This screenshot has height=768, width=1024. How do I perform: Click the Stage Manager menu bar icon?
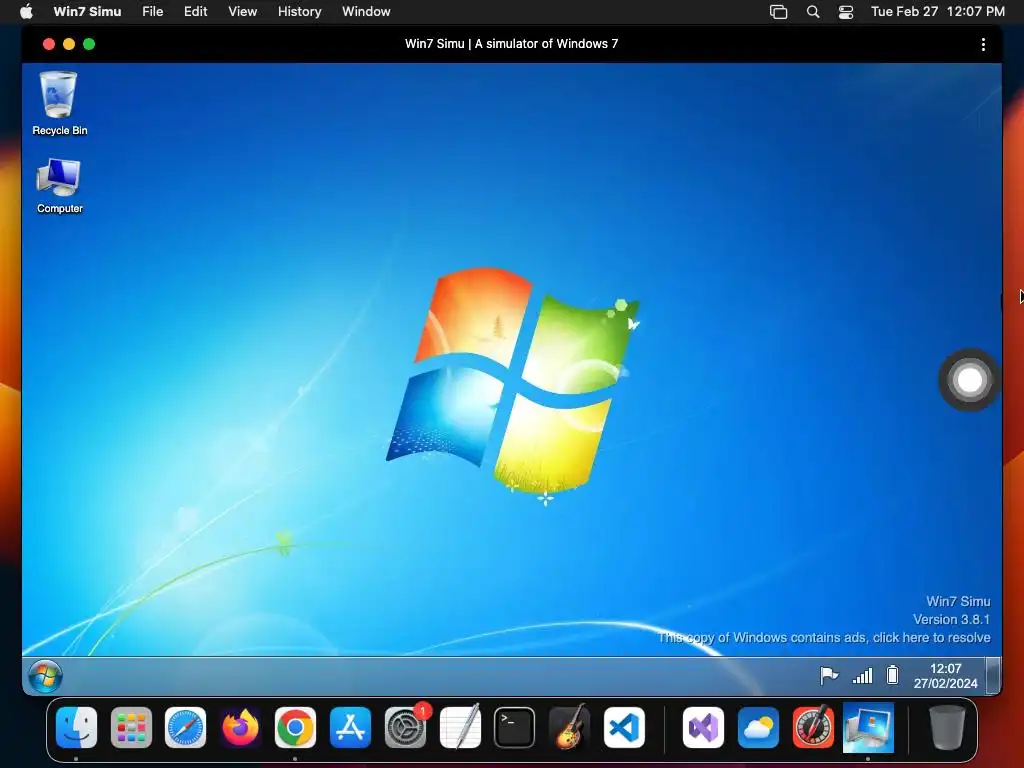click(778, 12)
